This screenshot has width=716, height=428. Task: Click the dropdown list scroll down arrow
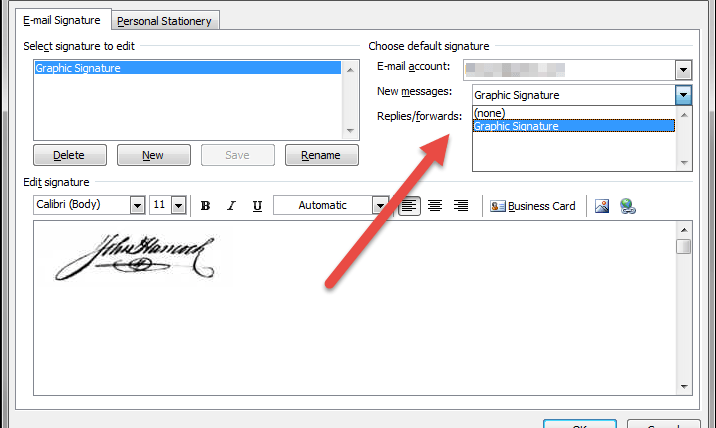click(x=684, y=163)
